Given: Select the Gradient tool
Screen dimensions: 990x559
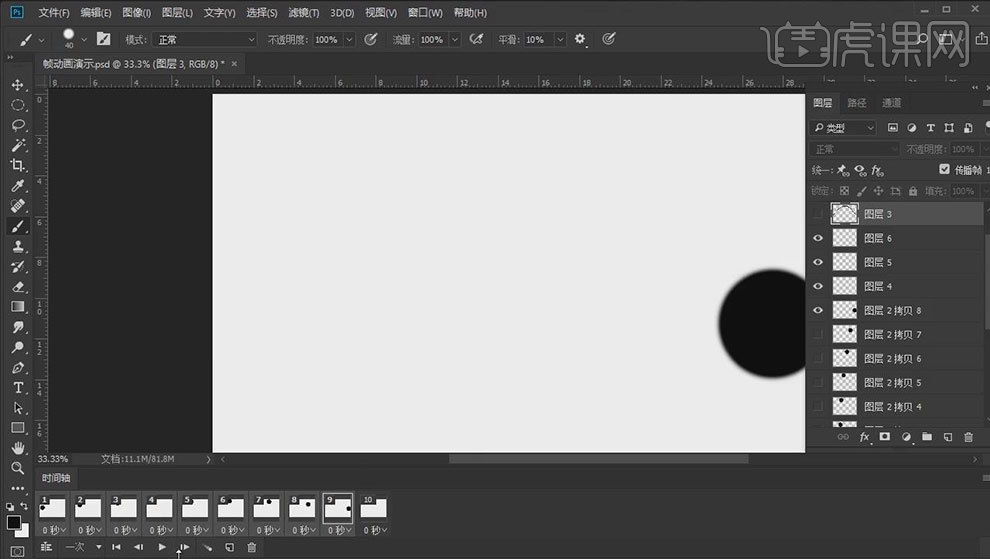Looking at the screenshot, I should pos(18,307).
